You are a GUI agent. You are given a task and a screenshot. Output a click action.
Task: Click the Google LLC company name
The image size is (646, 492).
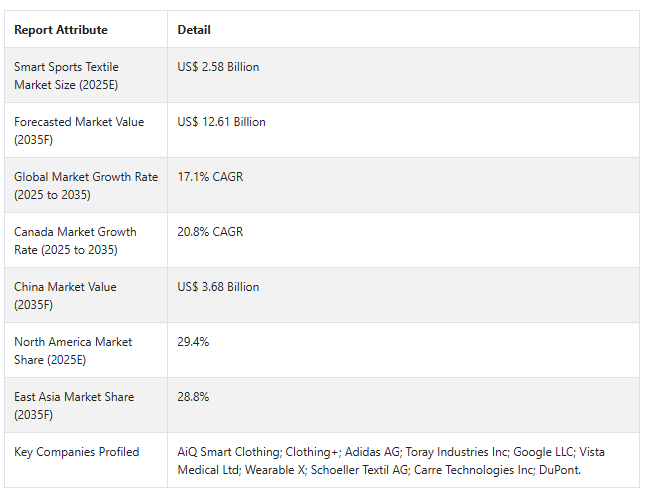(x=543, y=452)
